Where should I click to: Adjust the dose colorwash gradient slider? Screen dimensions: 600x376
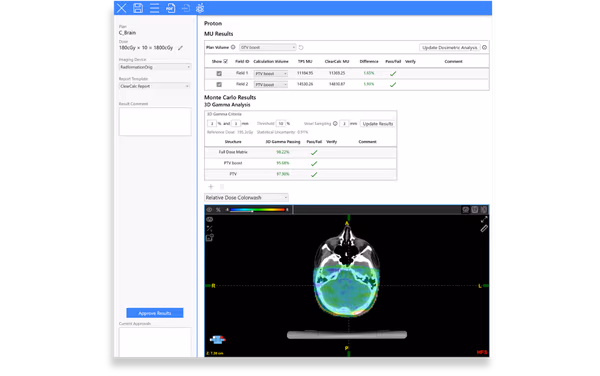pos(257,210)
